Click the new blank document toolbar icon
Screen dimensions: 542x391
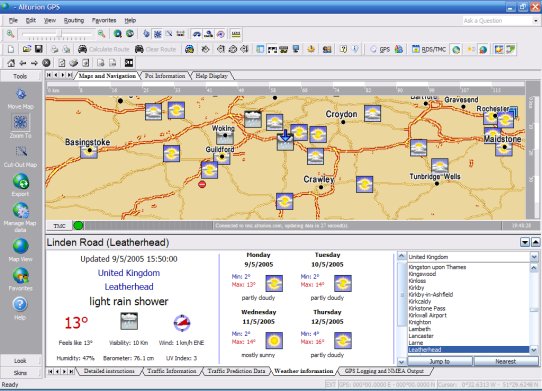tap(11, 49)
